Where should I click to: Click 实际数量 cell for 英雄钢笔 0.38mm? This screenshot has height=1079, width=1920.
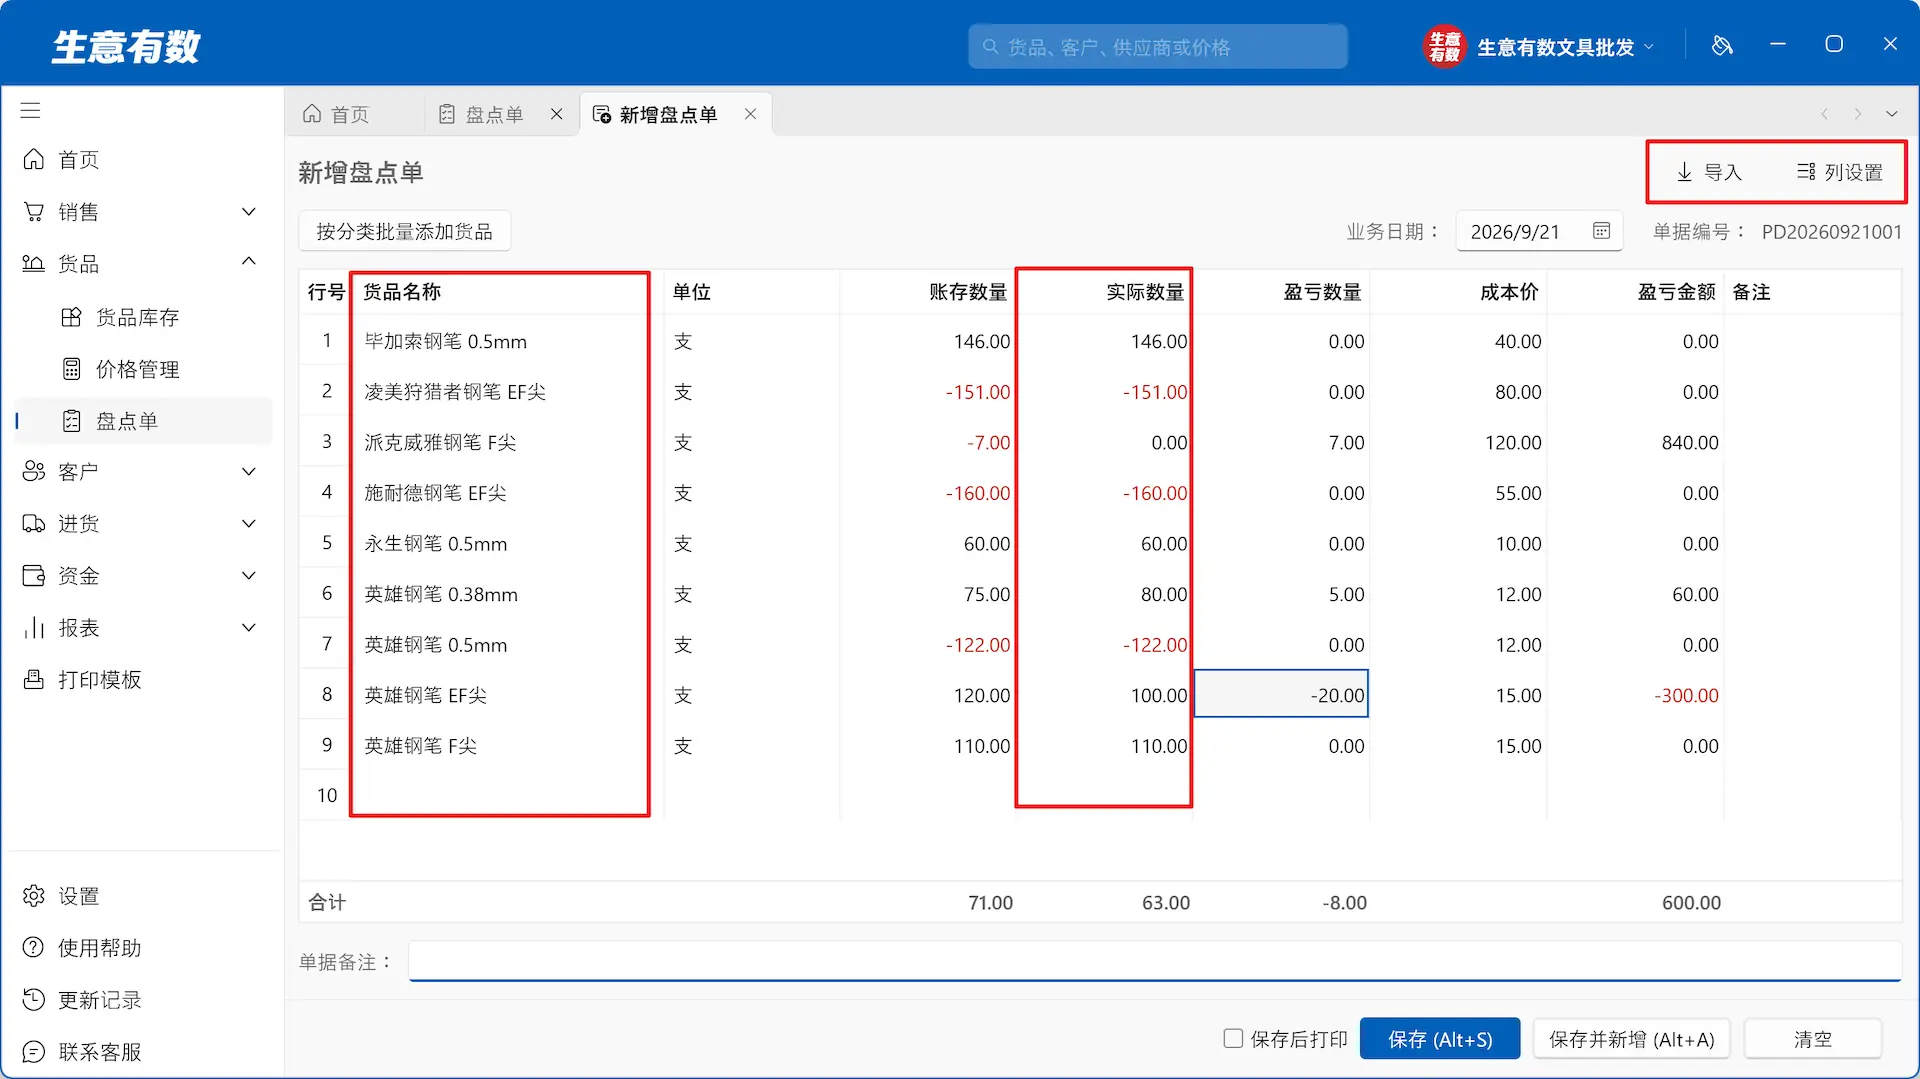1104,594
